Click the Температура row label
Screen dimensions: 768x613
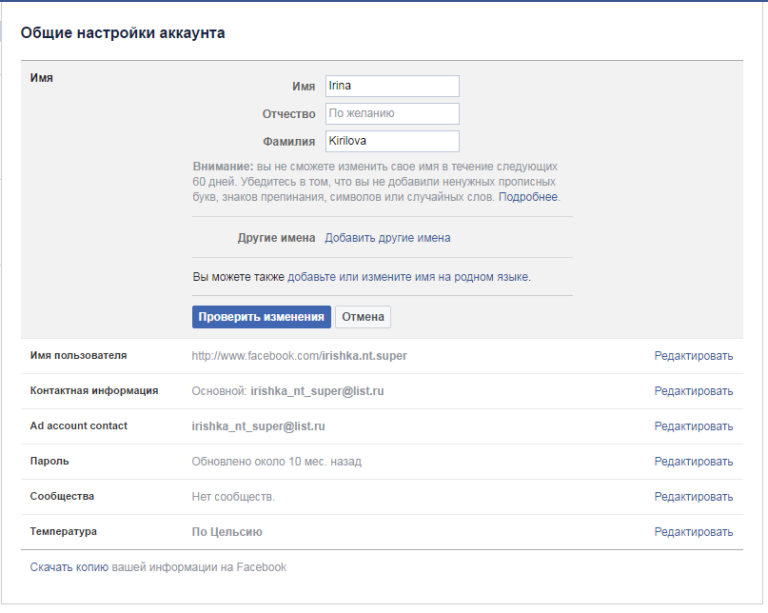tap(63, 532)
